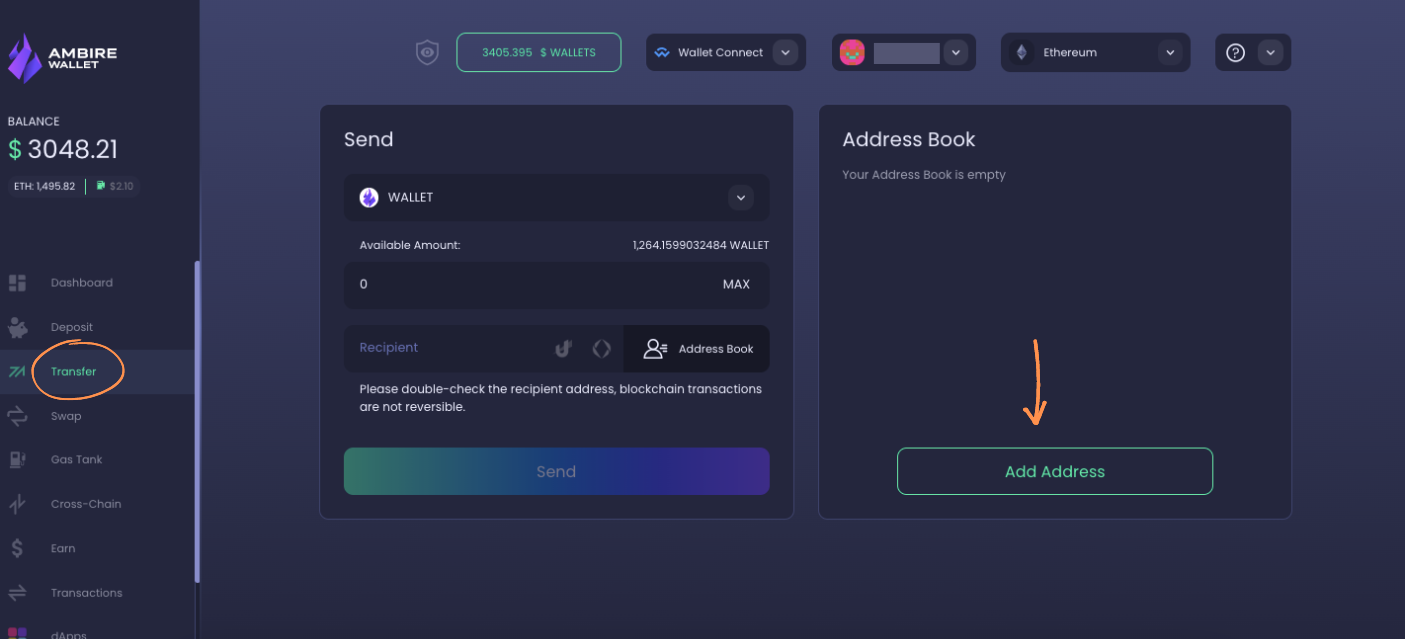The width and height of the screenshot is (1405, 639).
Task: Open the Earn section
Action: pyautogui.click(x=63, y=548)
